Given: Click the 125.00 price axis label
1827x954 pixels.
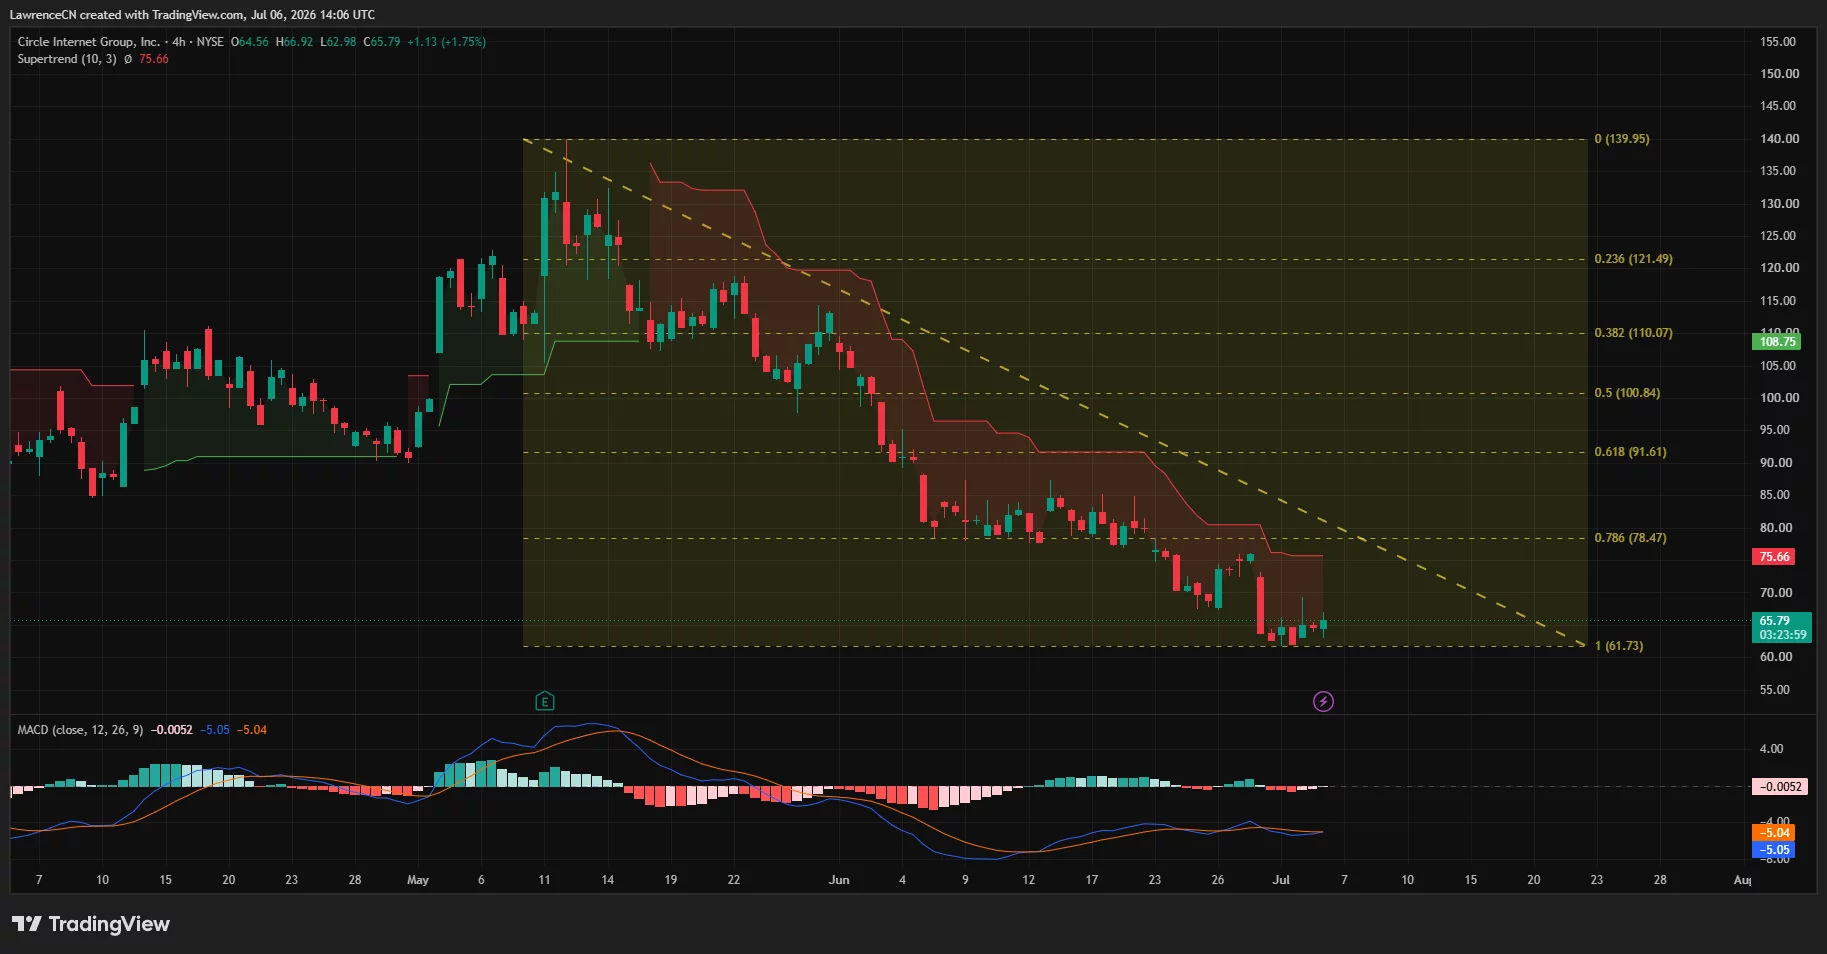Looking at the screenshot, I should (x=1778, y=236).
